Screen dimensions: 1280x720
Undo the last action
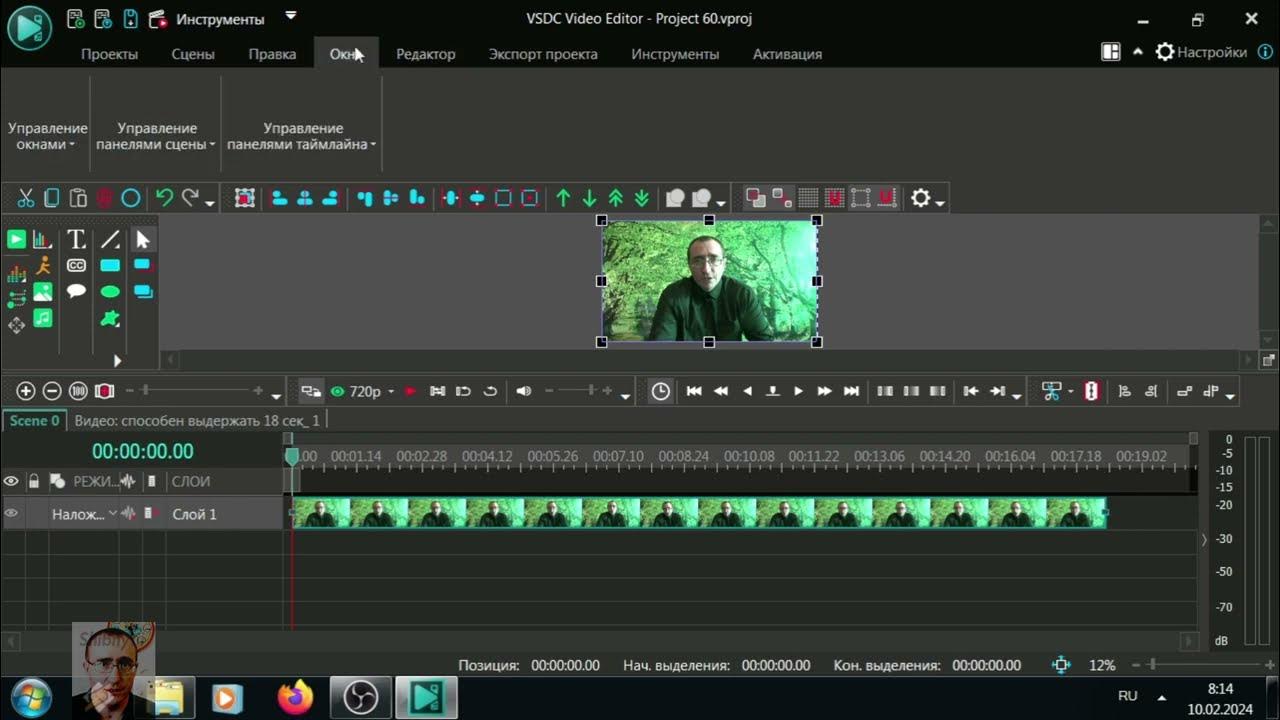tap(165, 198)
